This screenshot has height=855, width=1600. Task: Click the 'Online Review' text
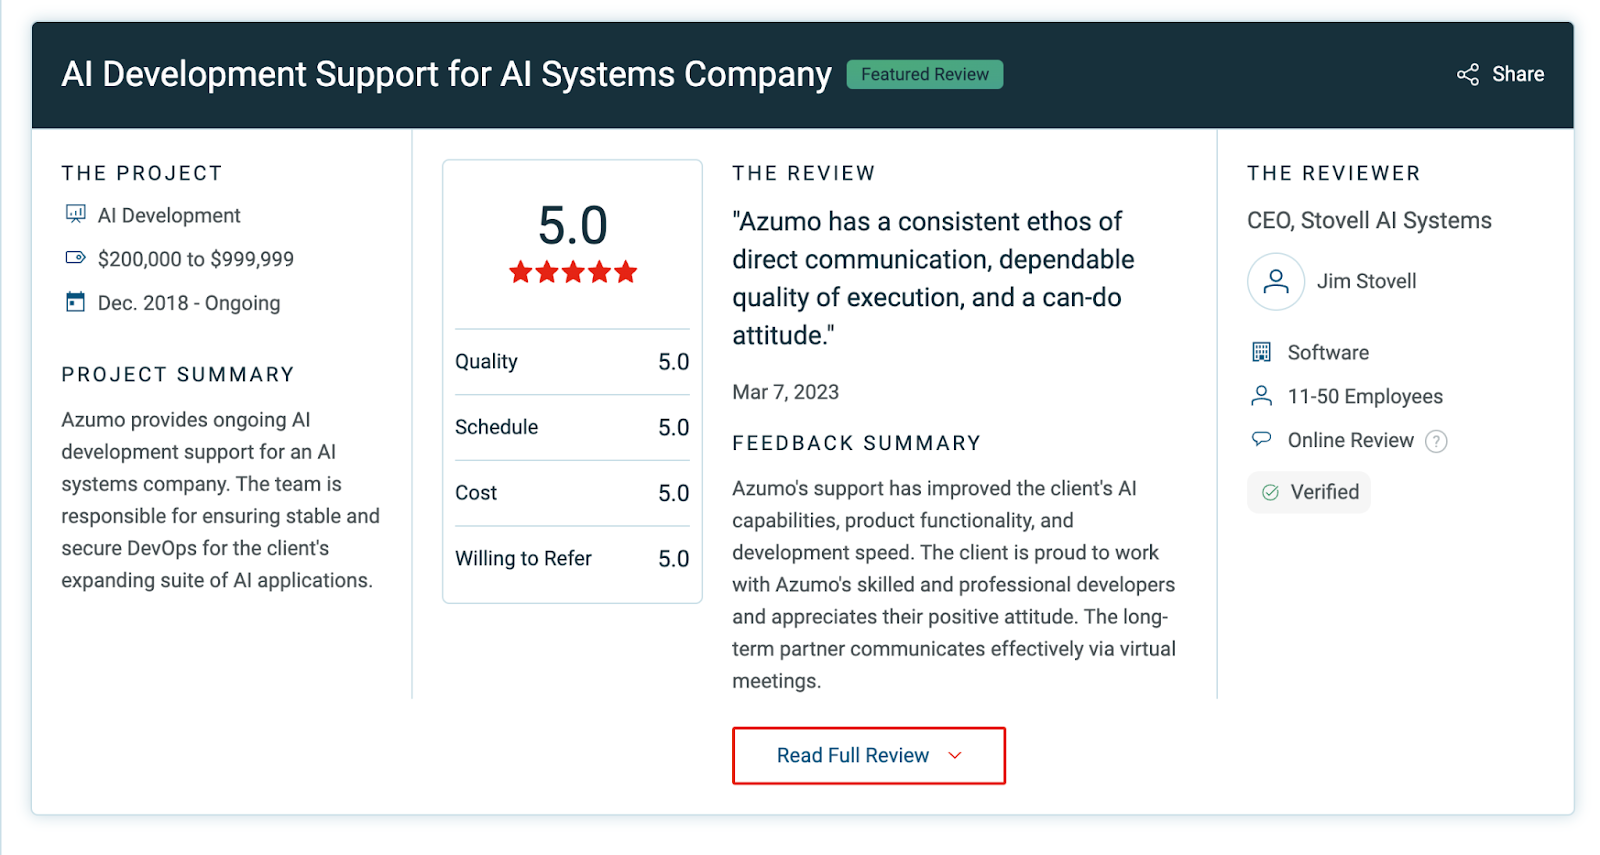[1350, 441]
